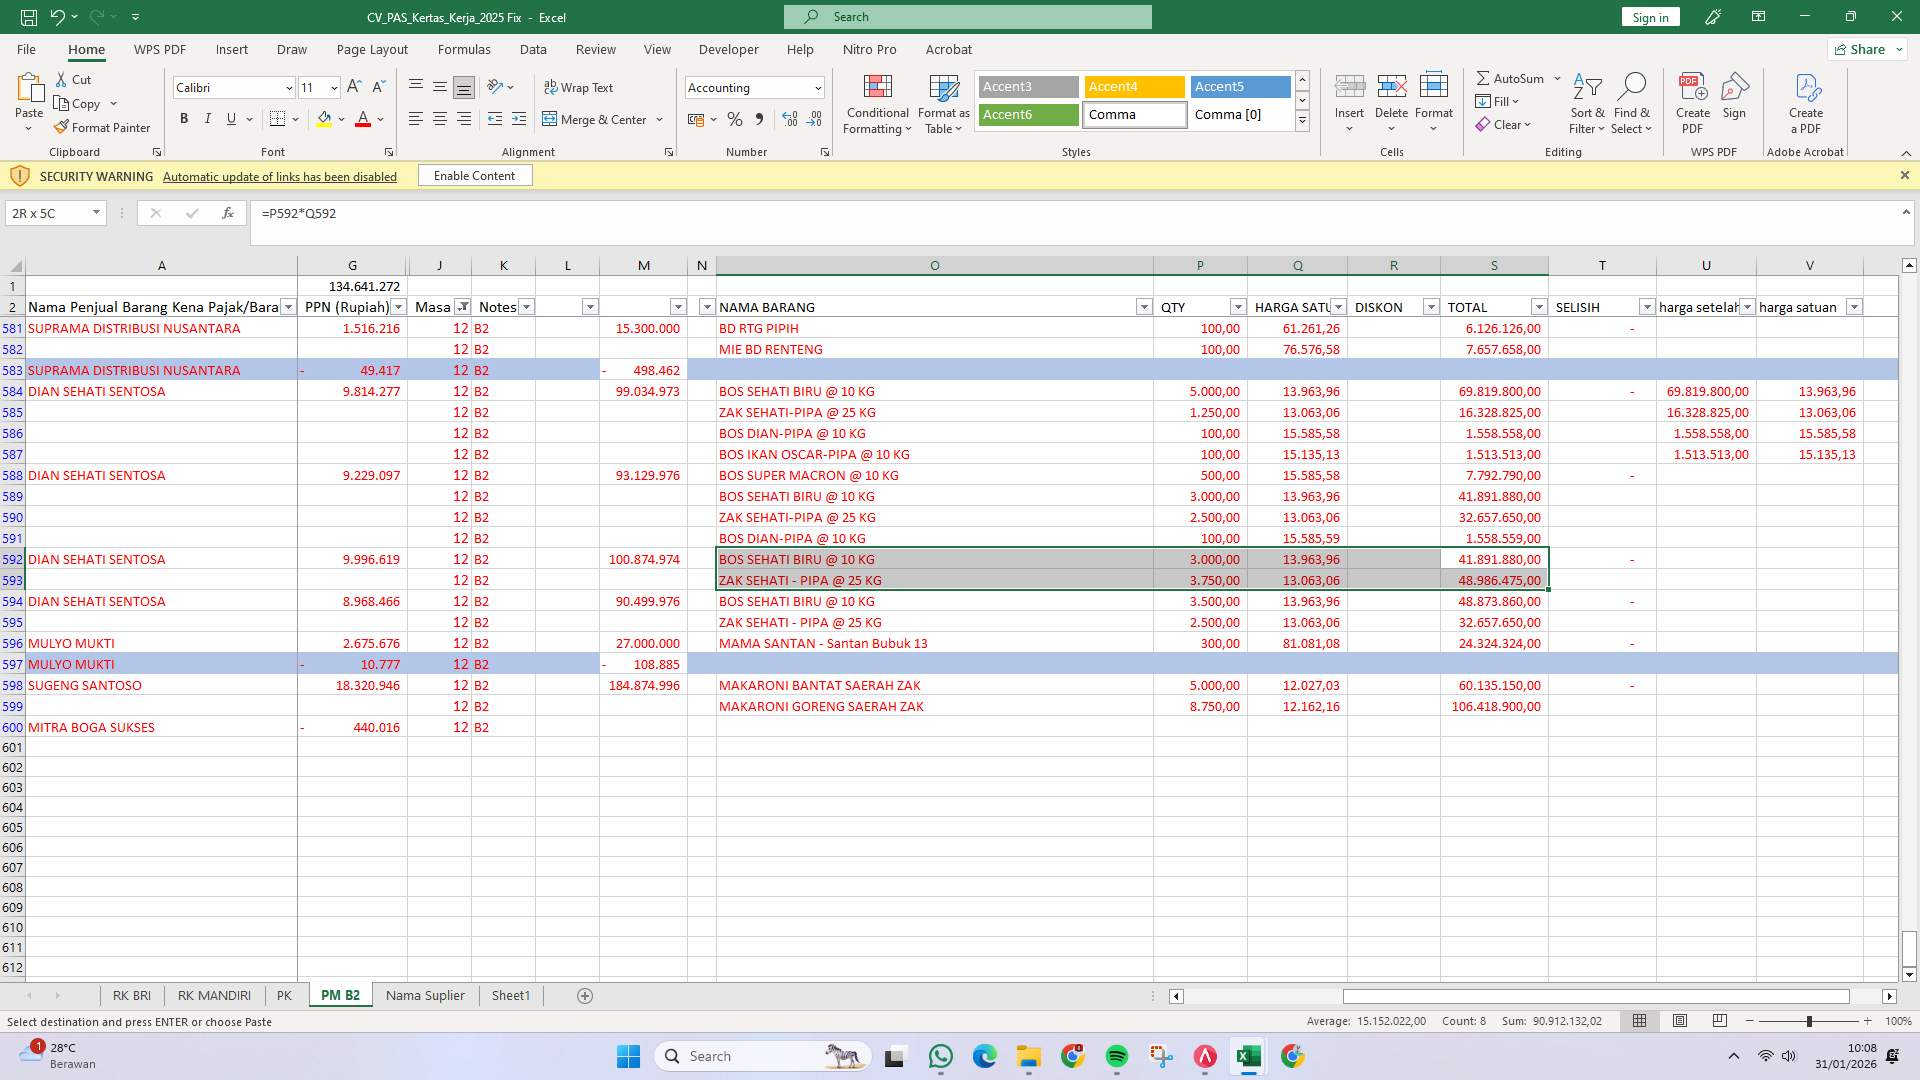
Task: Open WhatsApp from the taskbar
Action: (x=941, y=1056)
